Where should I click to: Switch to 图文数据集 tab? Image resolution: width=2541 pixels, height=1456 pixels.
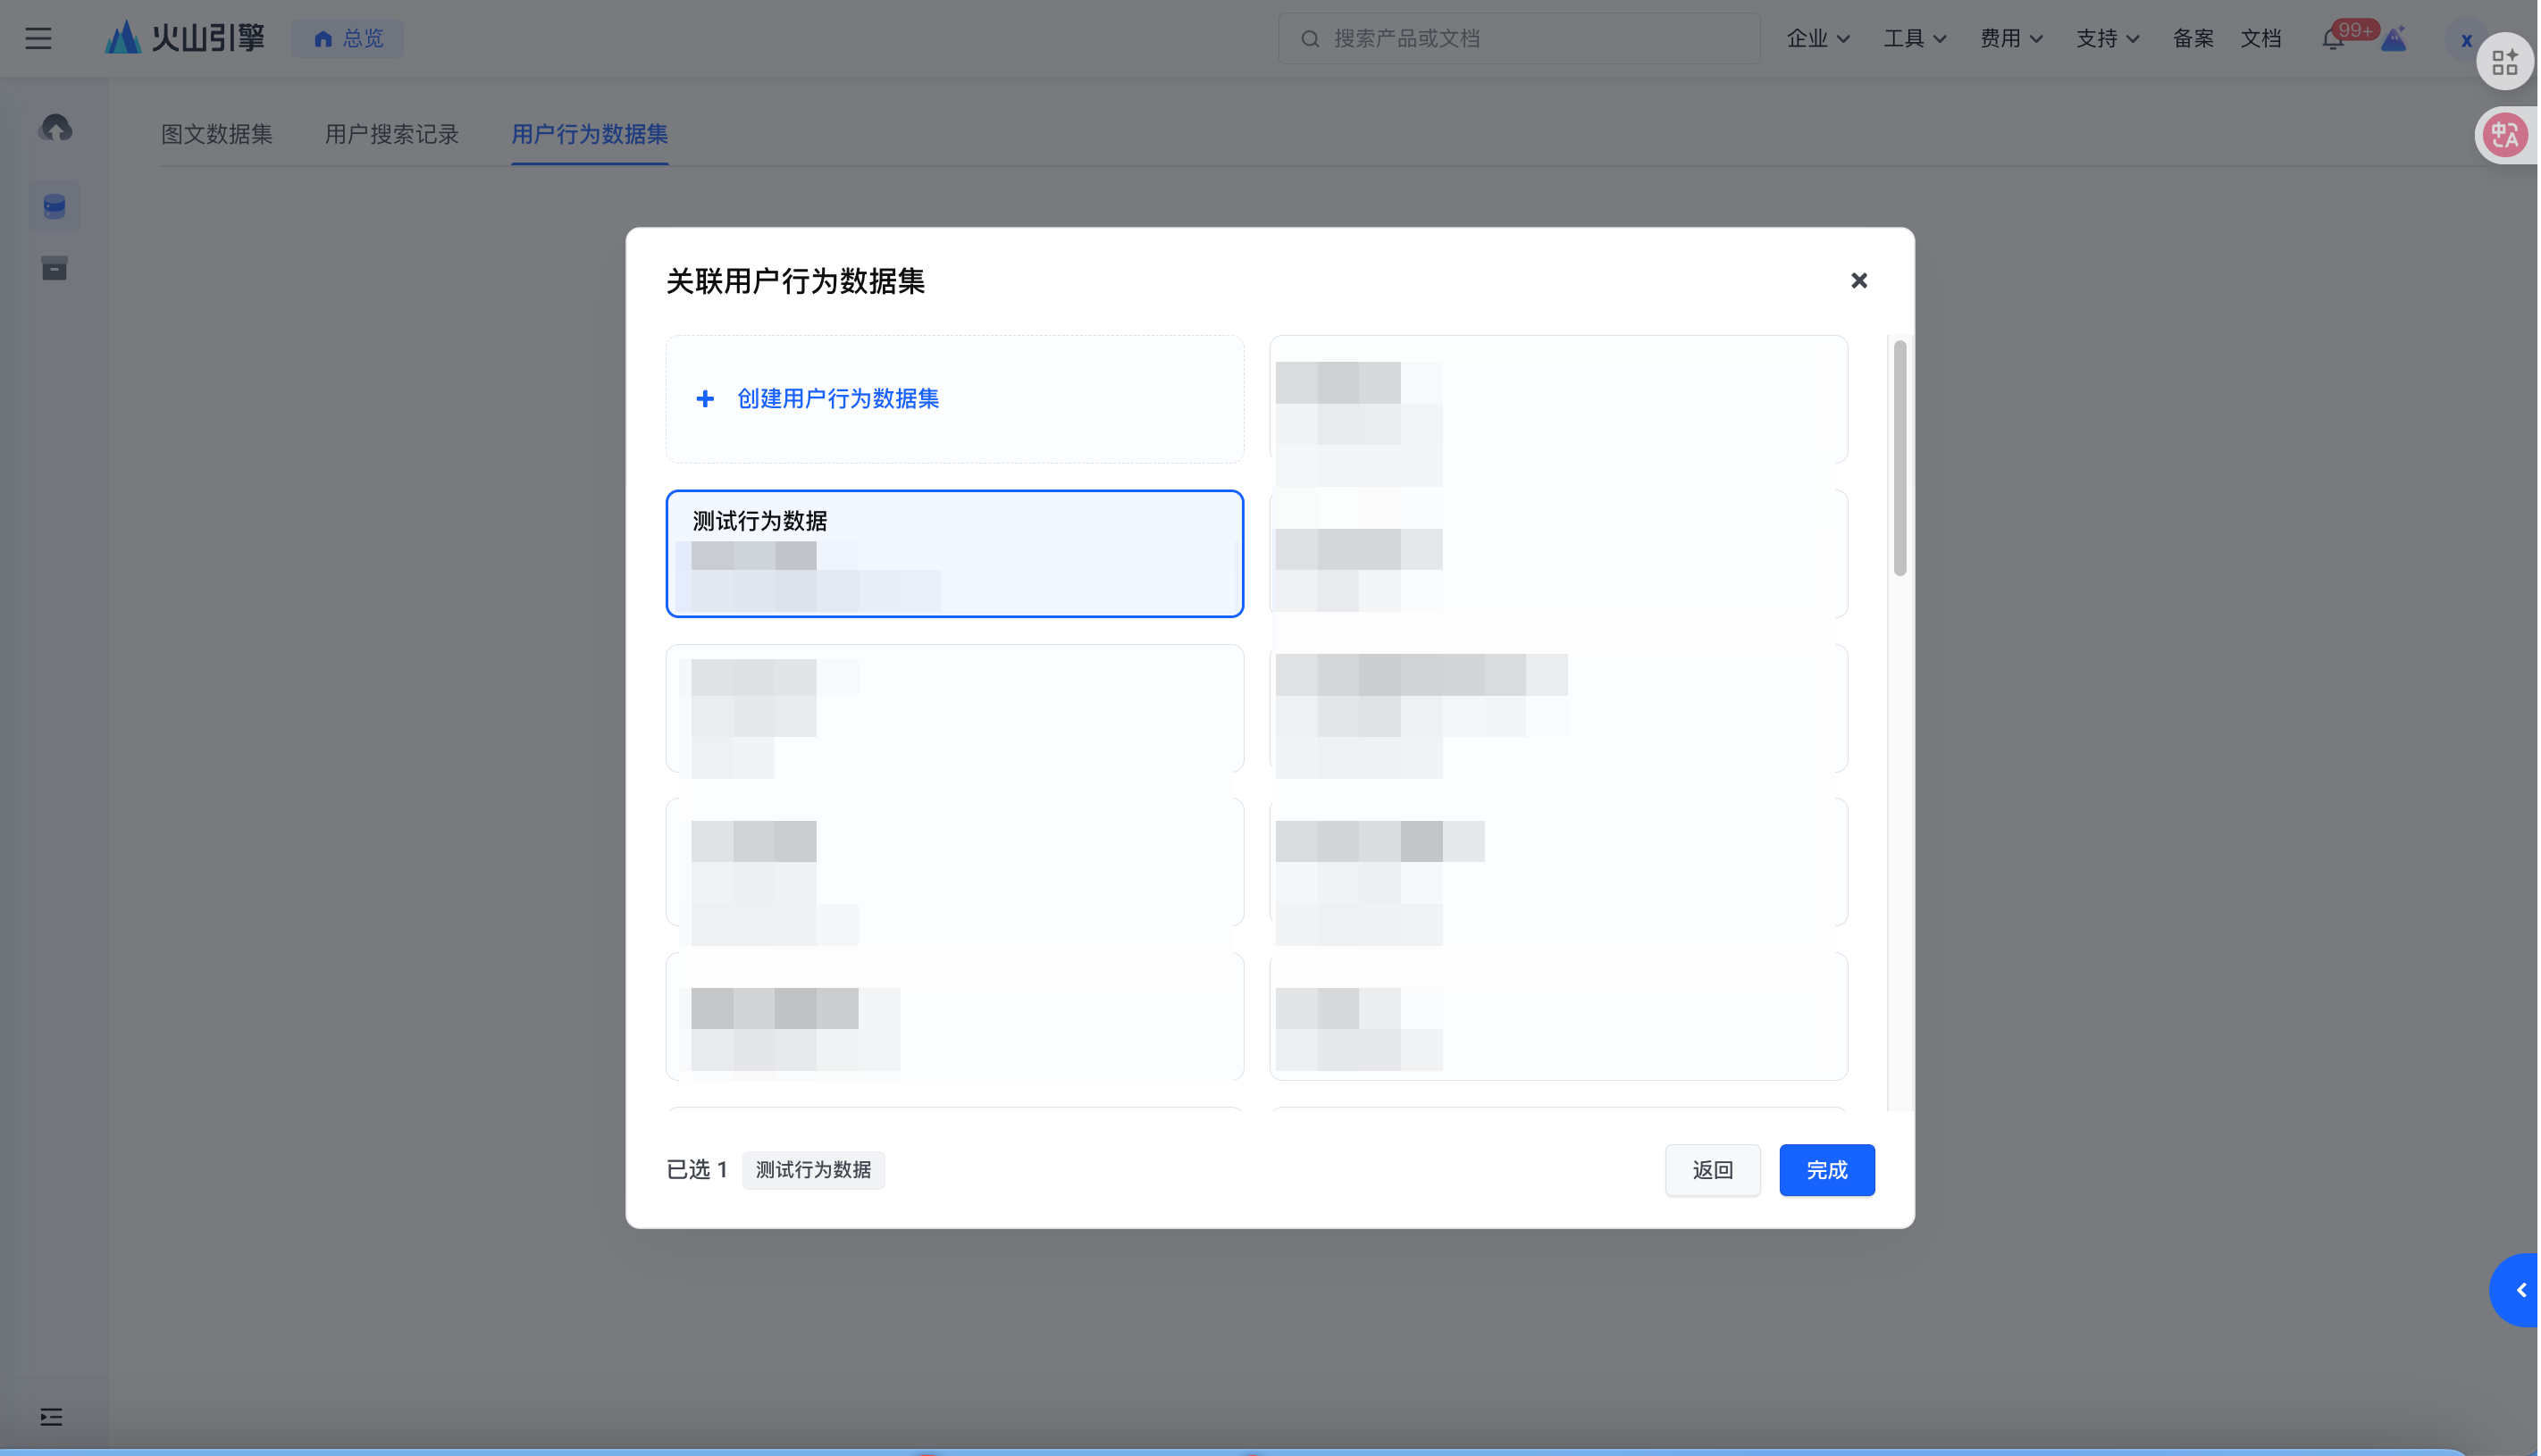[x=217, y=134]
